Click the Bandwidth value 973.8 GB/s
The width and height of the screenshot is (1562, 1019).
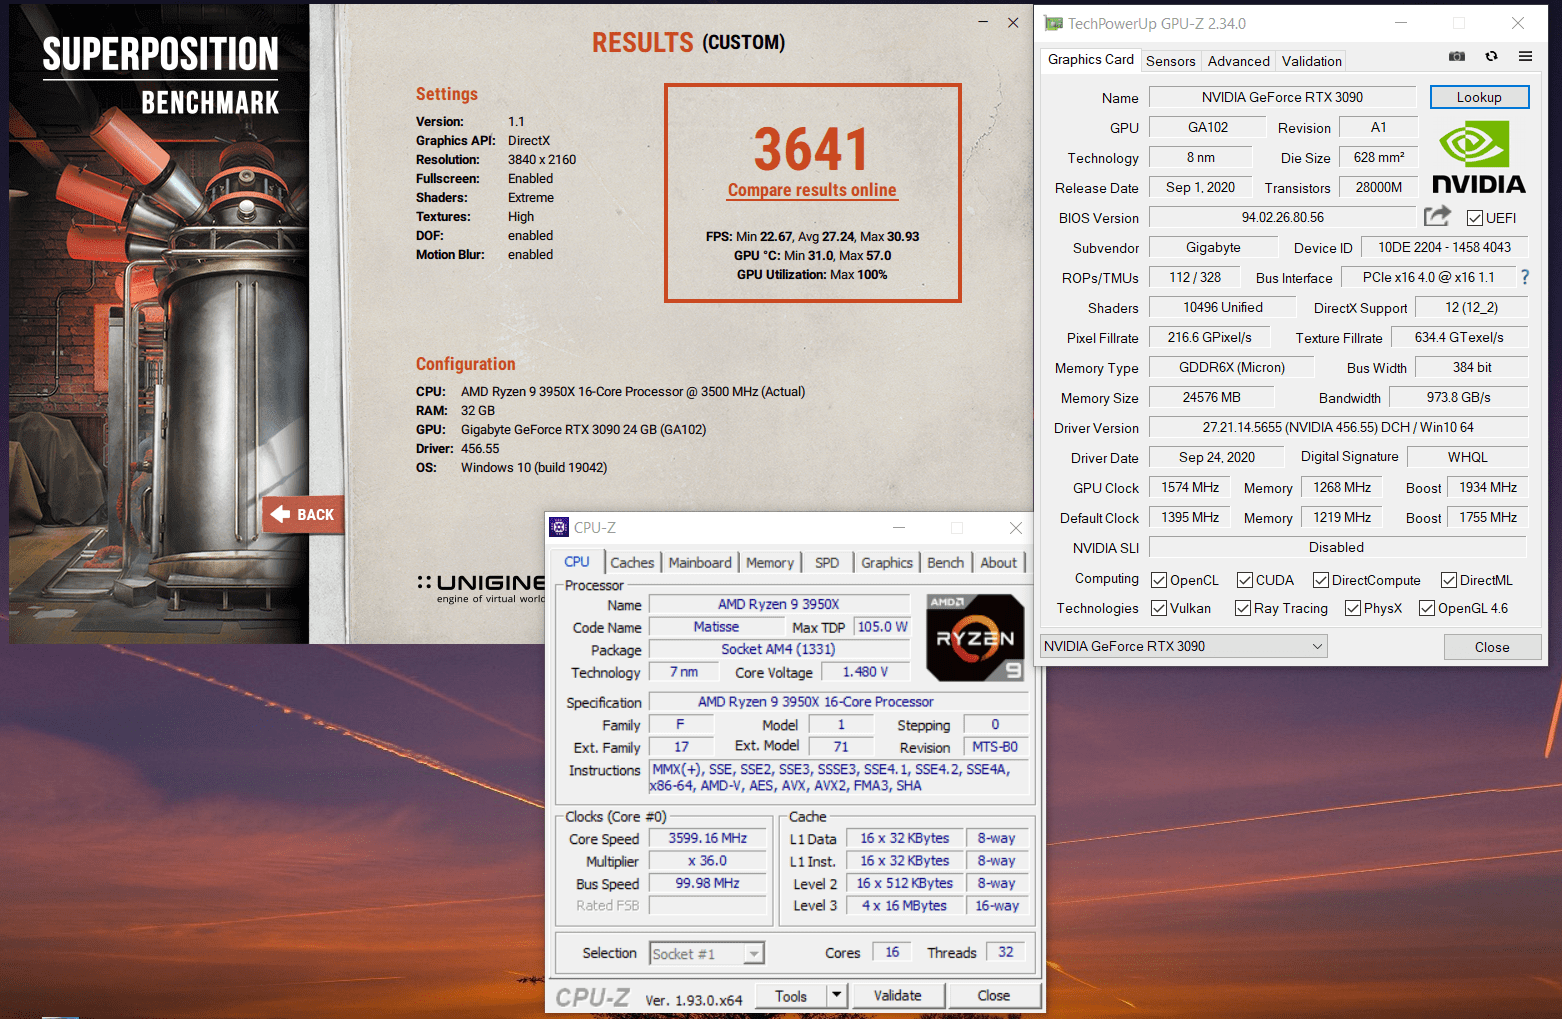tap(1458, 397)
